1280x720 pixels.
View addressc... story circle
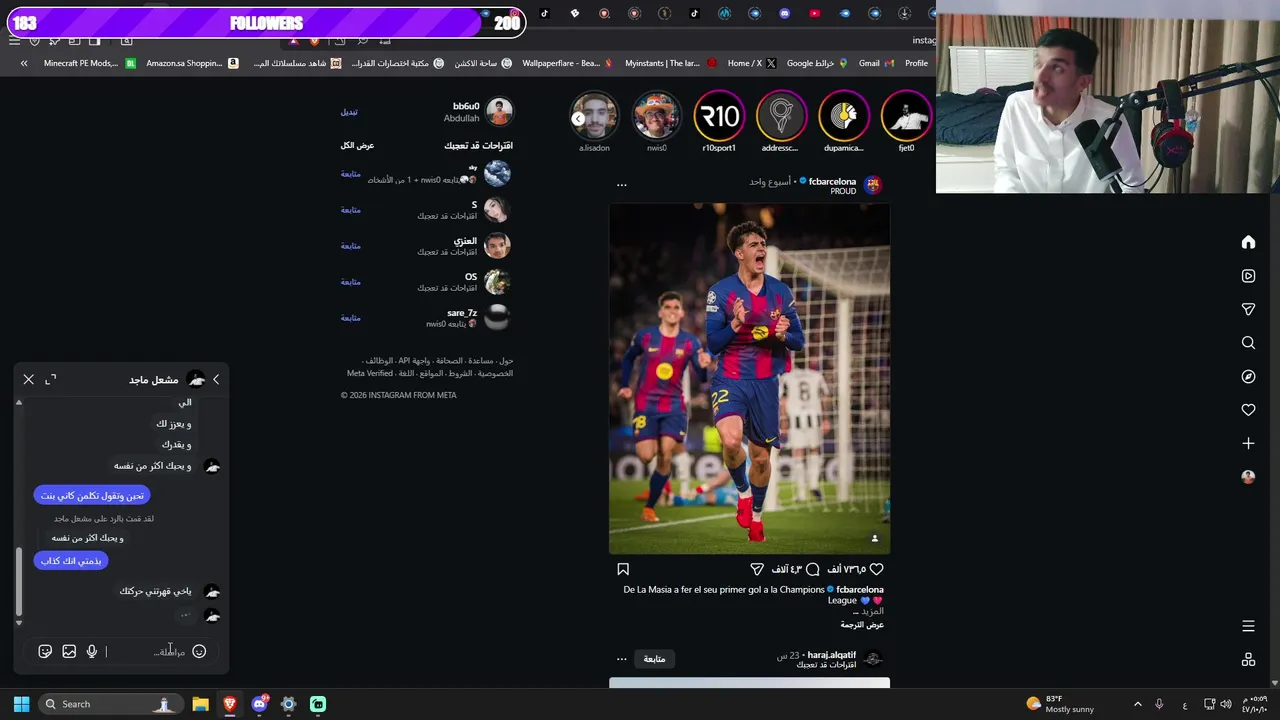(781, 118)
